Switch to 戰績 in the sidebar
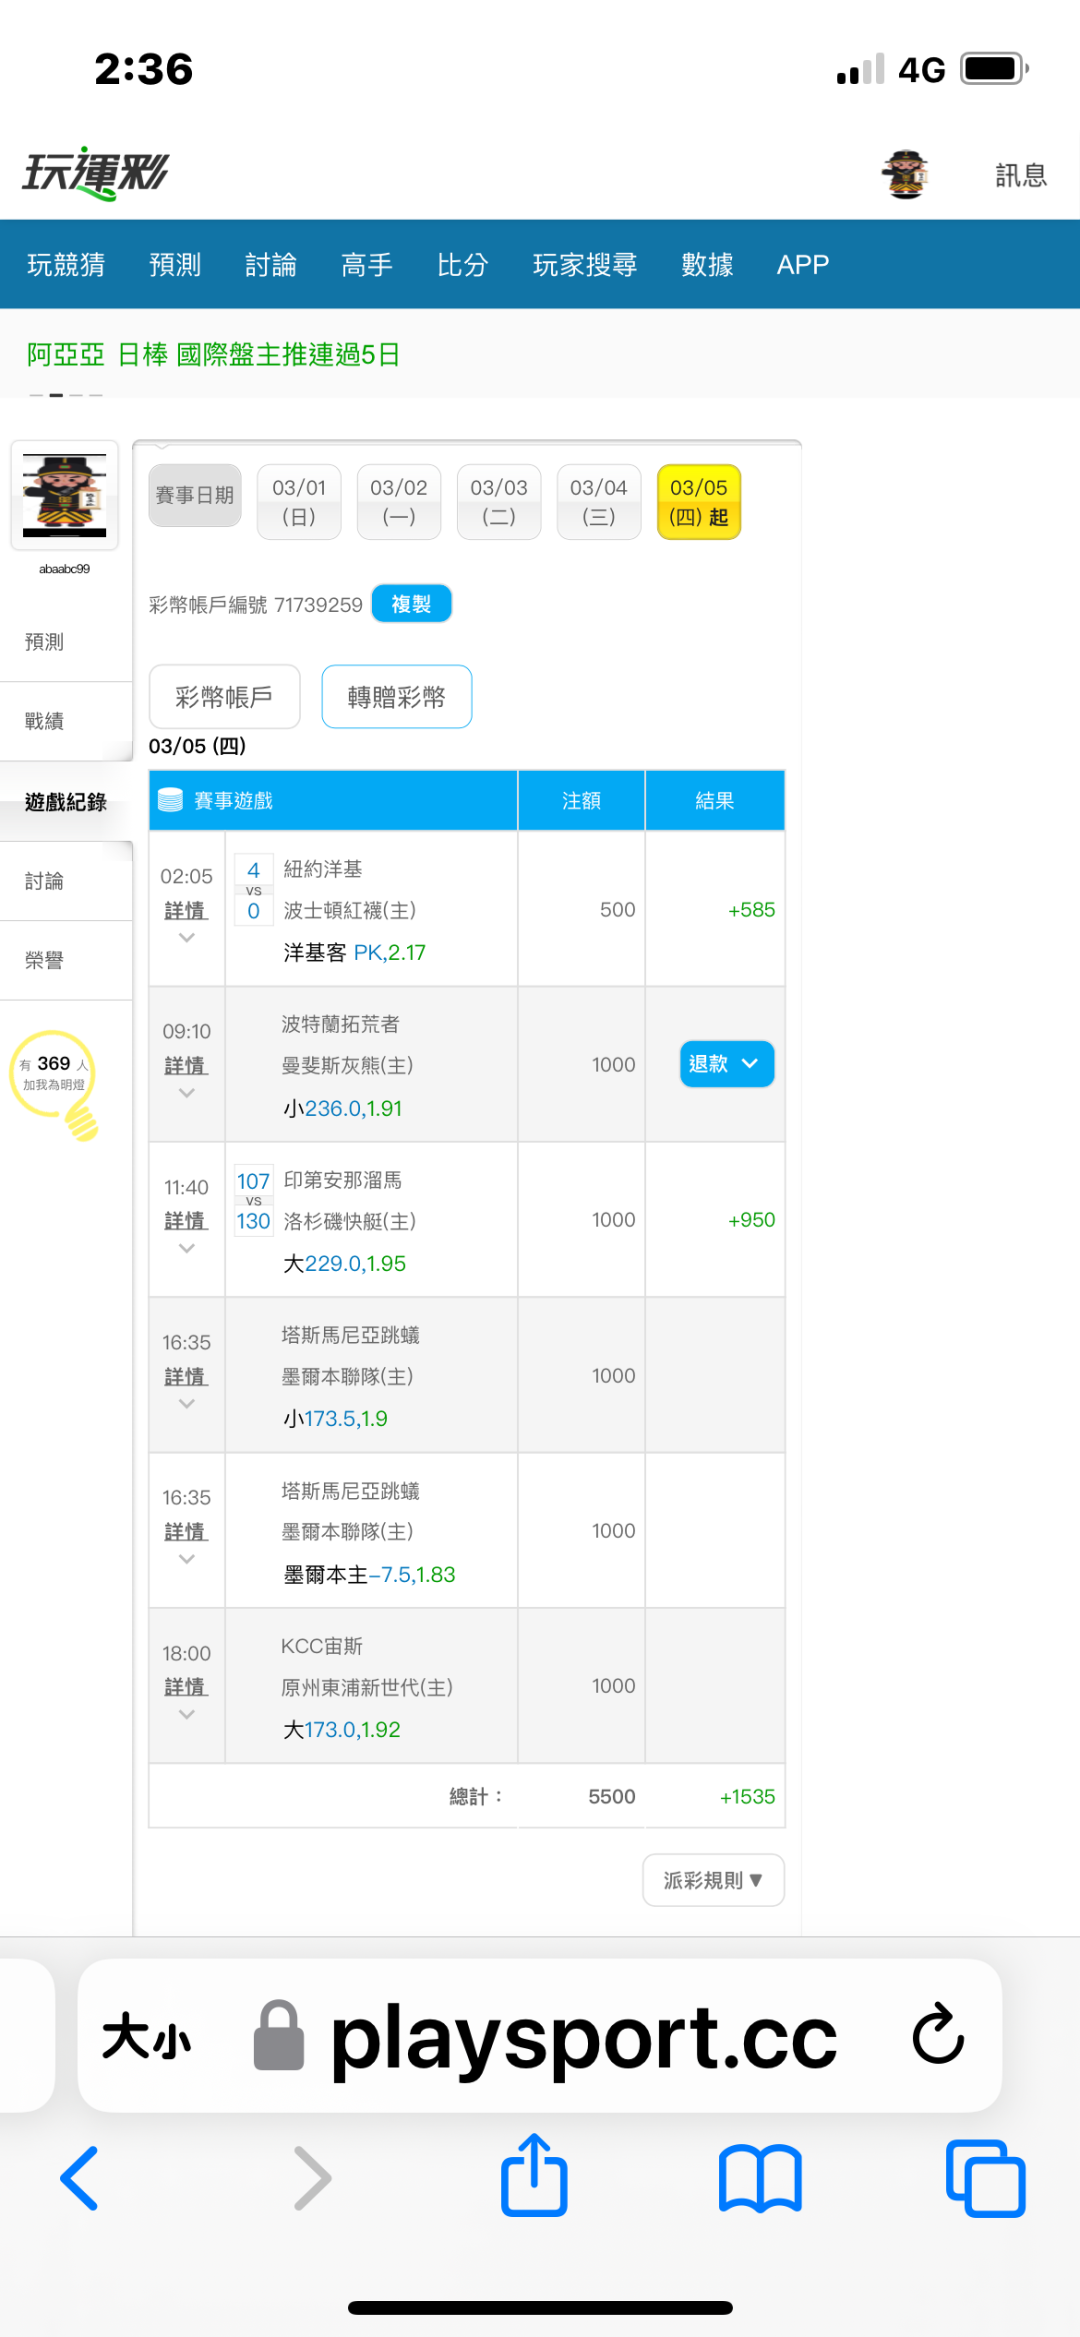Viewport: 1080px width, 2337px height. click(x=45, y=721)
